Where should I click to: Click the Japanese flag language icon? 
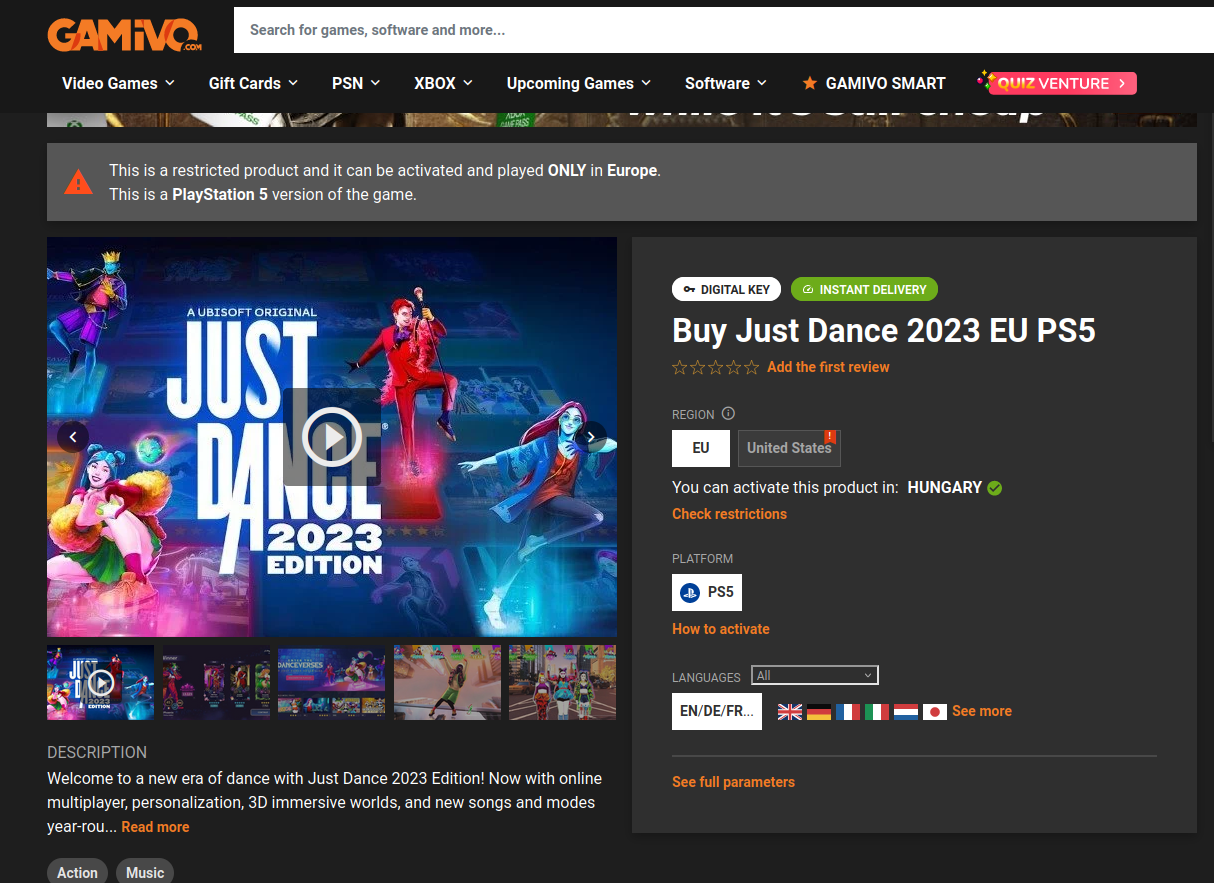[x=935, y=712]
